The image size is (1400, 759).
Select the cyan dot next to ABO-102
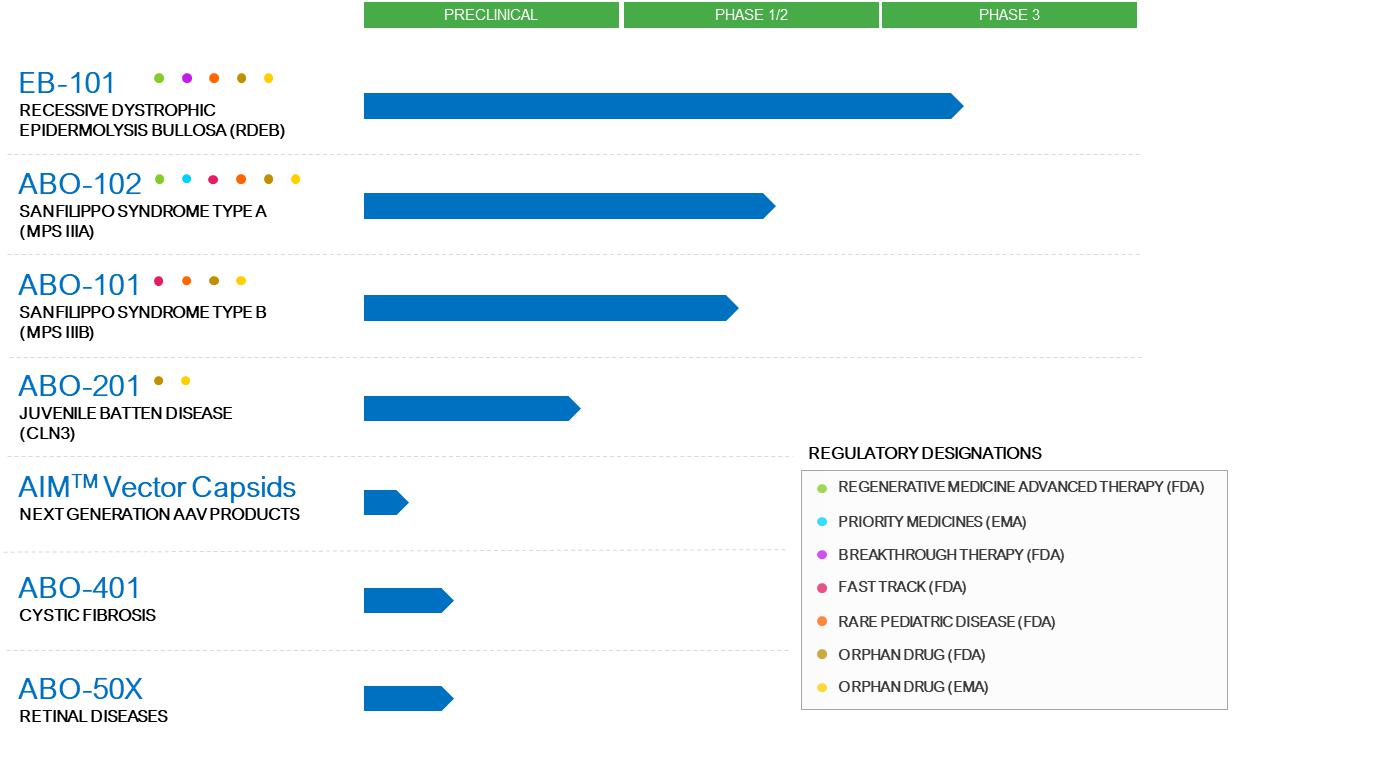pyautogui.click(x=186, y=180)
